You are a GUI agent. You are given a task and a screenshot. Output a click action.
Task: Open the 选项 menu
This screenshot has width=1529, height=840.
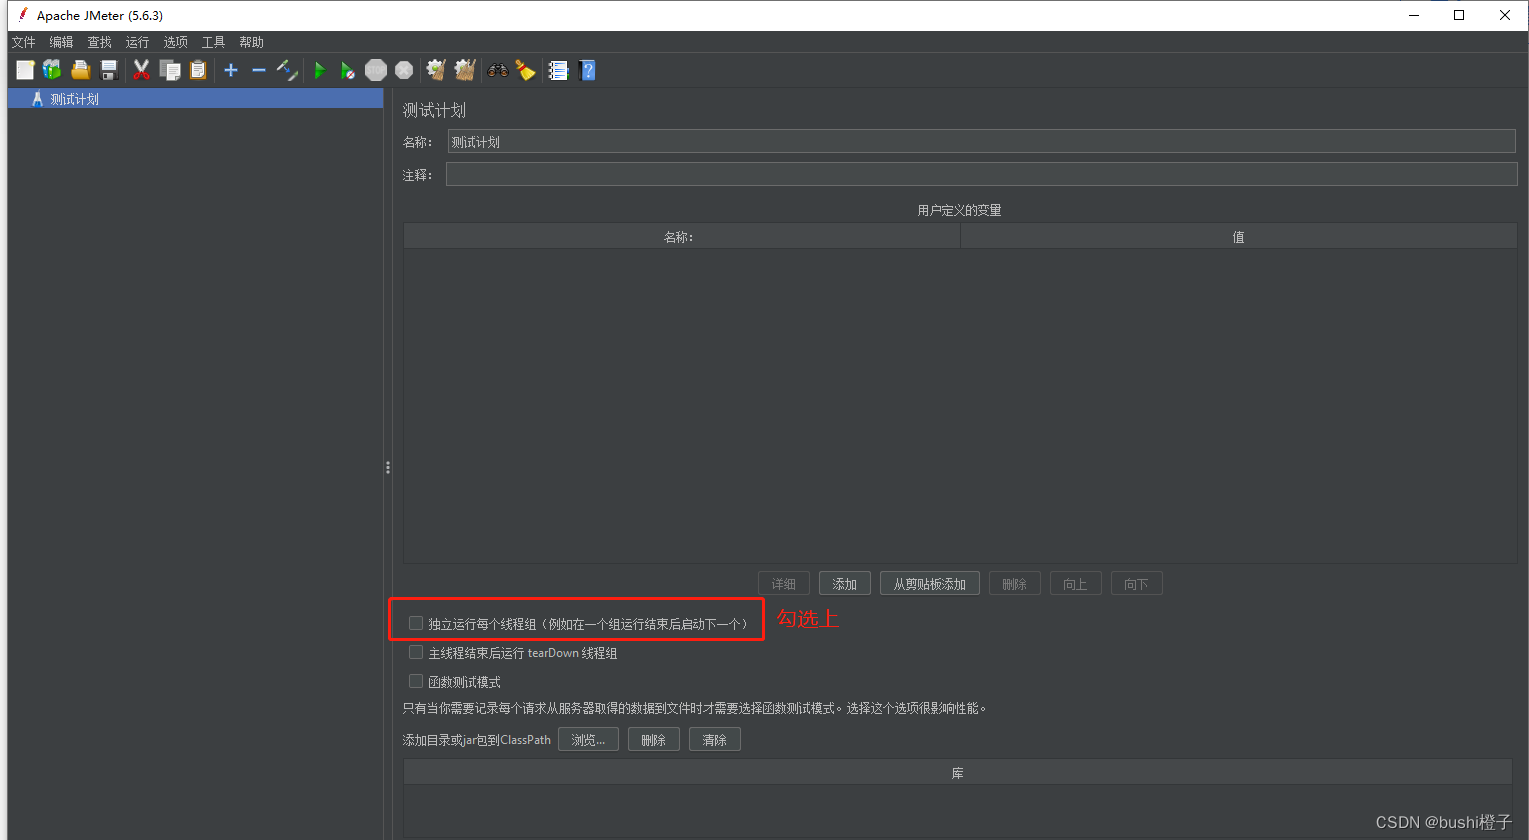[x=175, y=42]
